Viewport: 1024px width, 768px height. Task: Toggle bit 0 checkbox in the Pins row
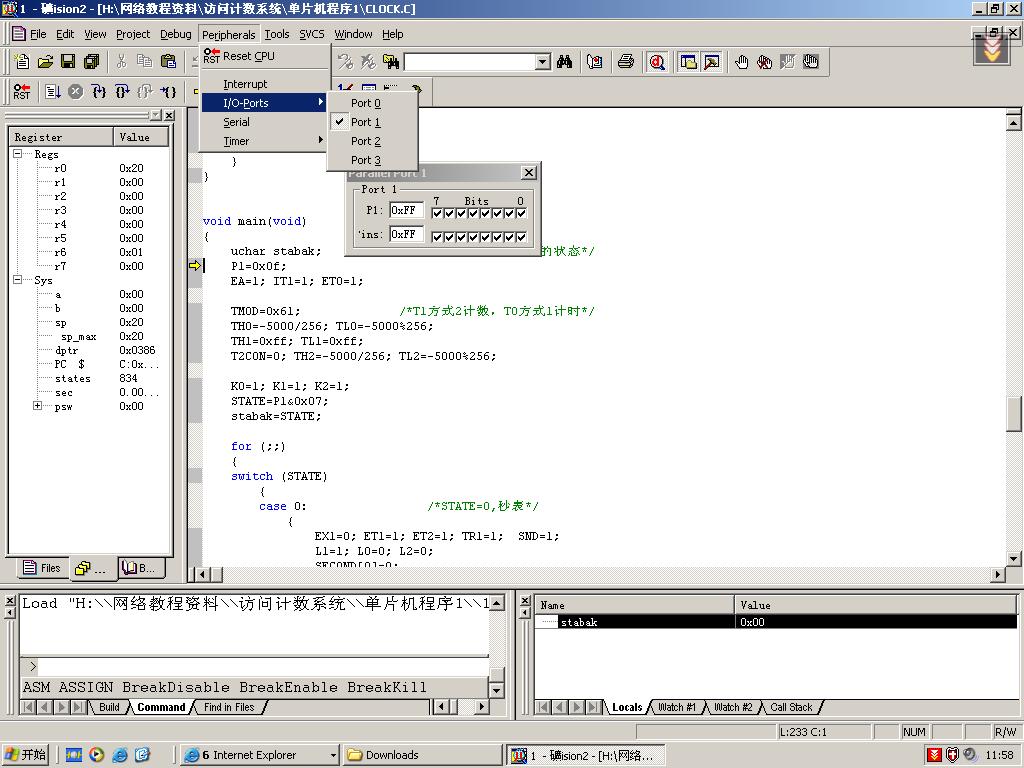(521, 237)
